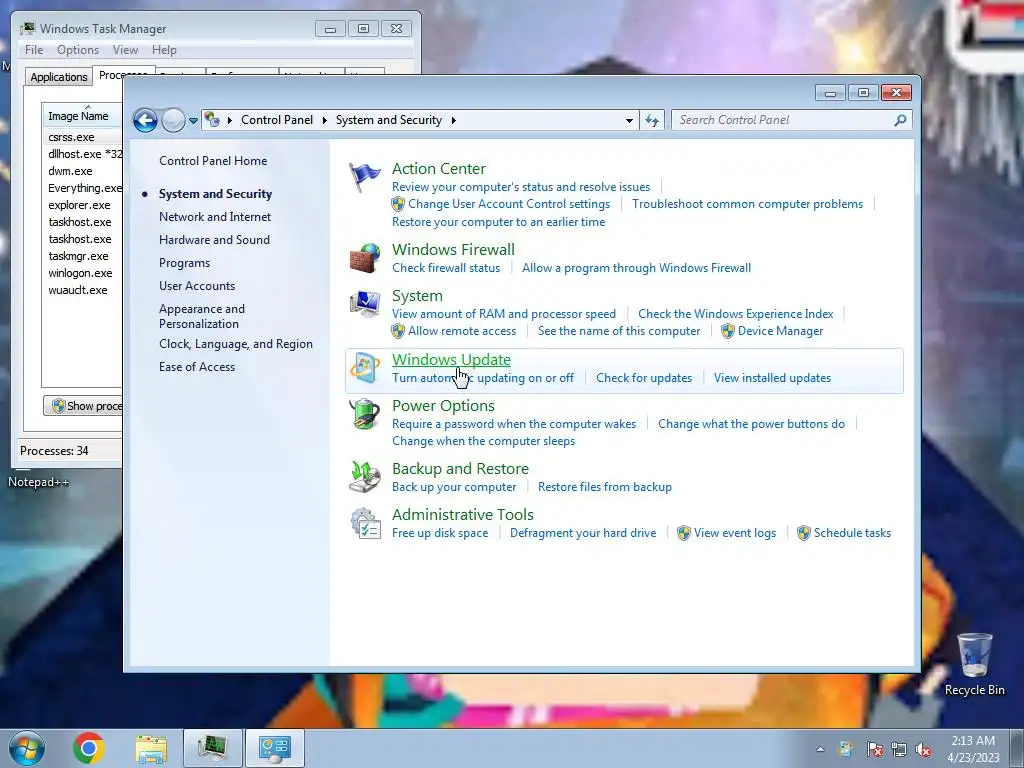Refresh the Control Panel address bar
The image size is (1024, 768).
652,120
